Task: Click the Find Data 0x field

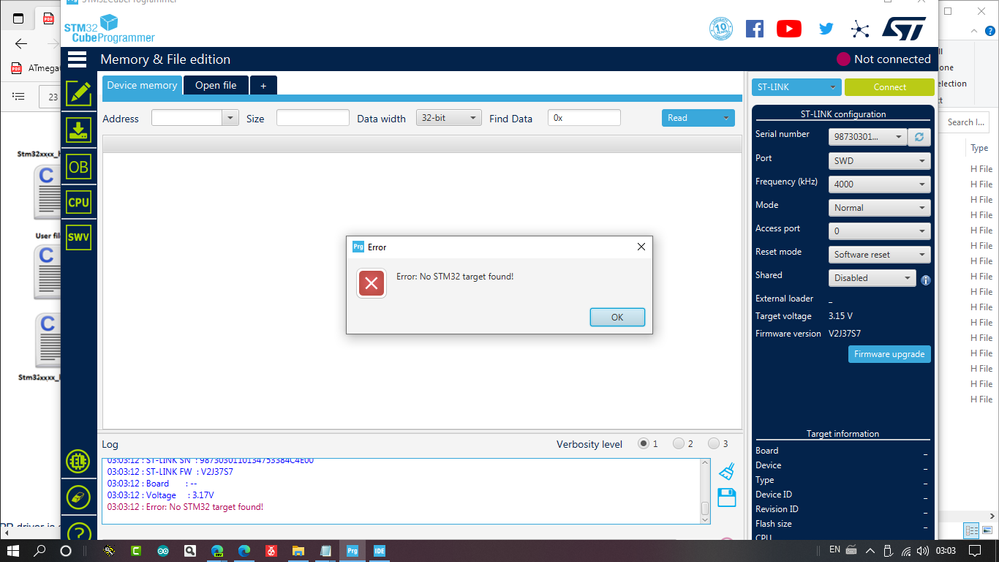Action: [584, 118]
